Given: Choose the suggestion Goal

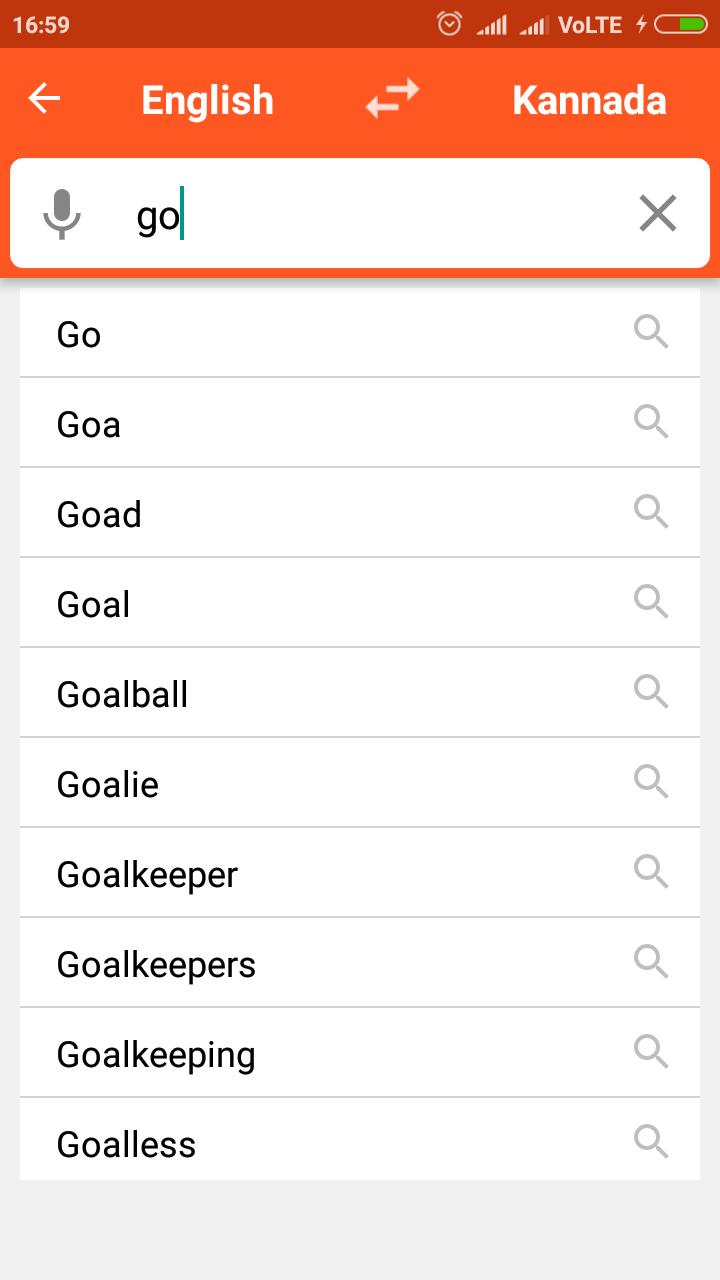Looking at the screenshot, I should tap(360, 603).
